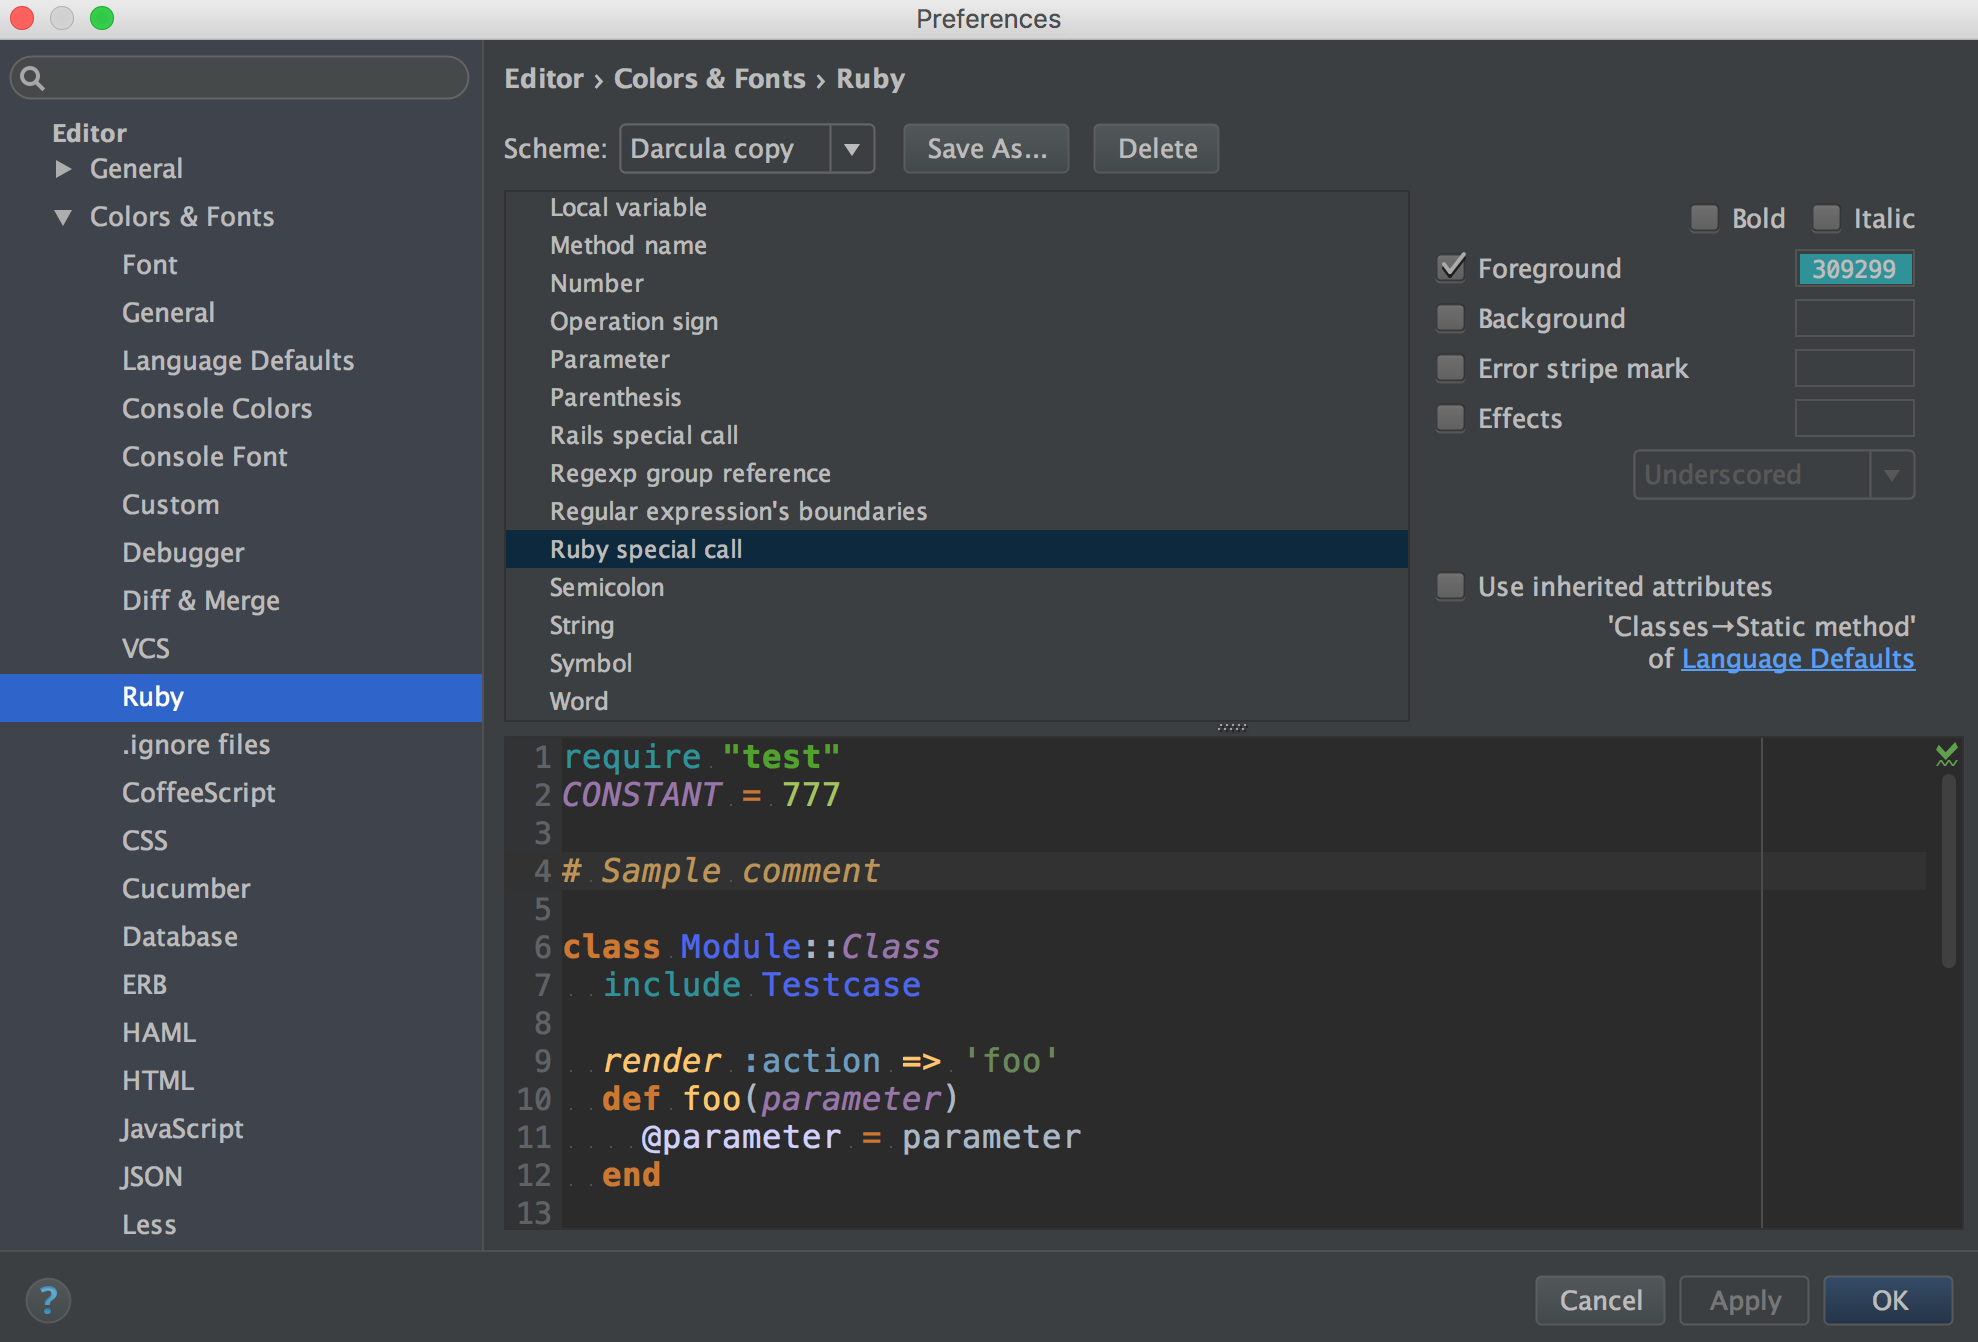The width and height of the screenshot is (1978, 1342).
Task: Toggle Use inherited attributes checkbox
Action: (x=1451, y=586)
